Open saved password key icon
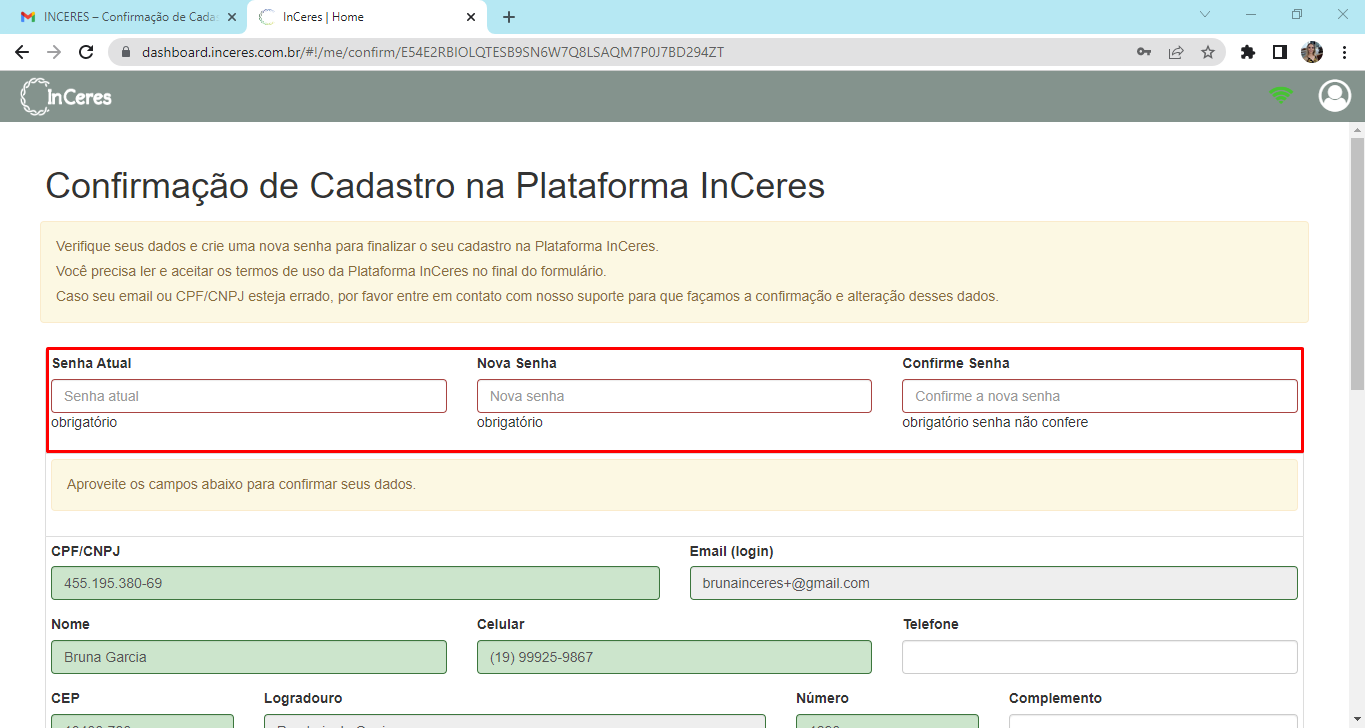This screenshot has height=728, width=1365. click(x=1144, y=52)
